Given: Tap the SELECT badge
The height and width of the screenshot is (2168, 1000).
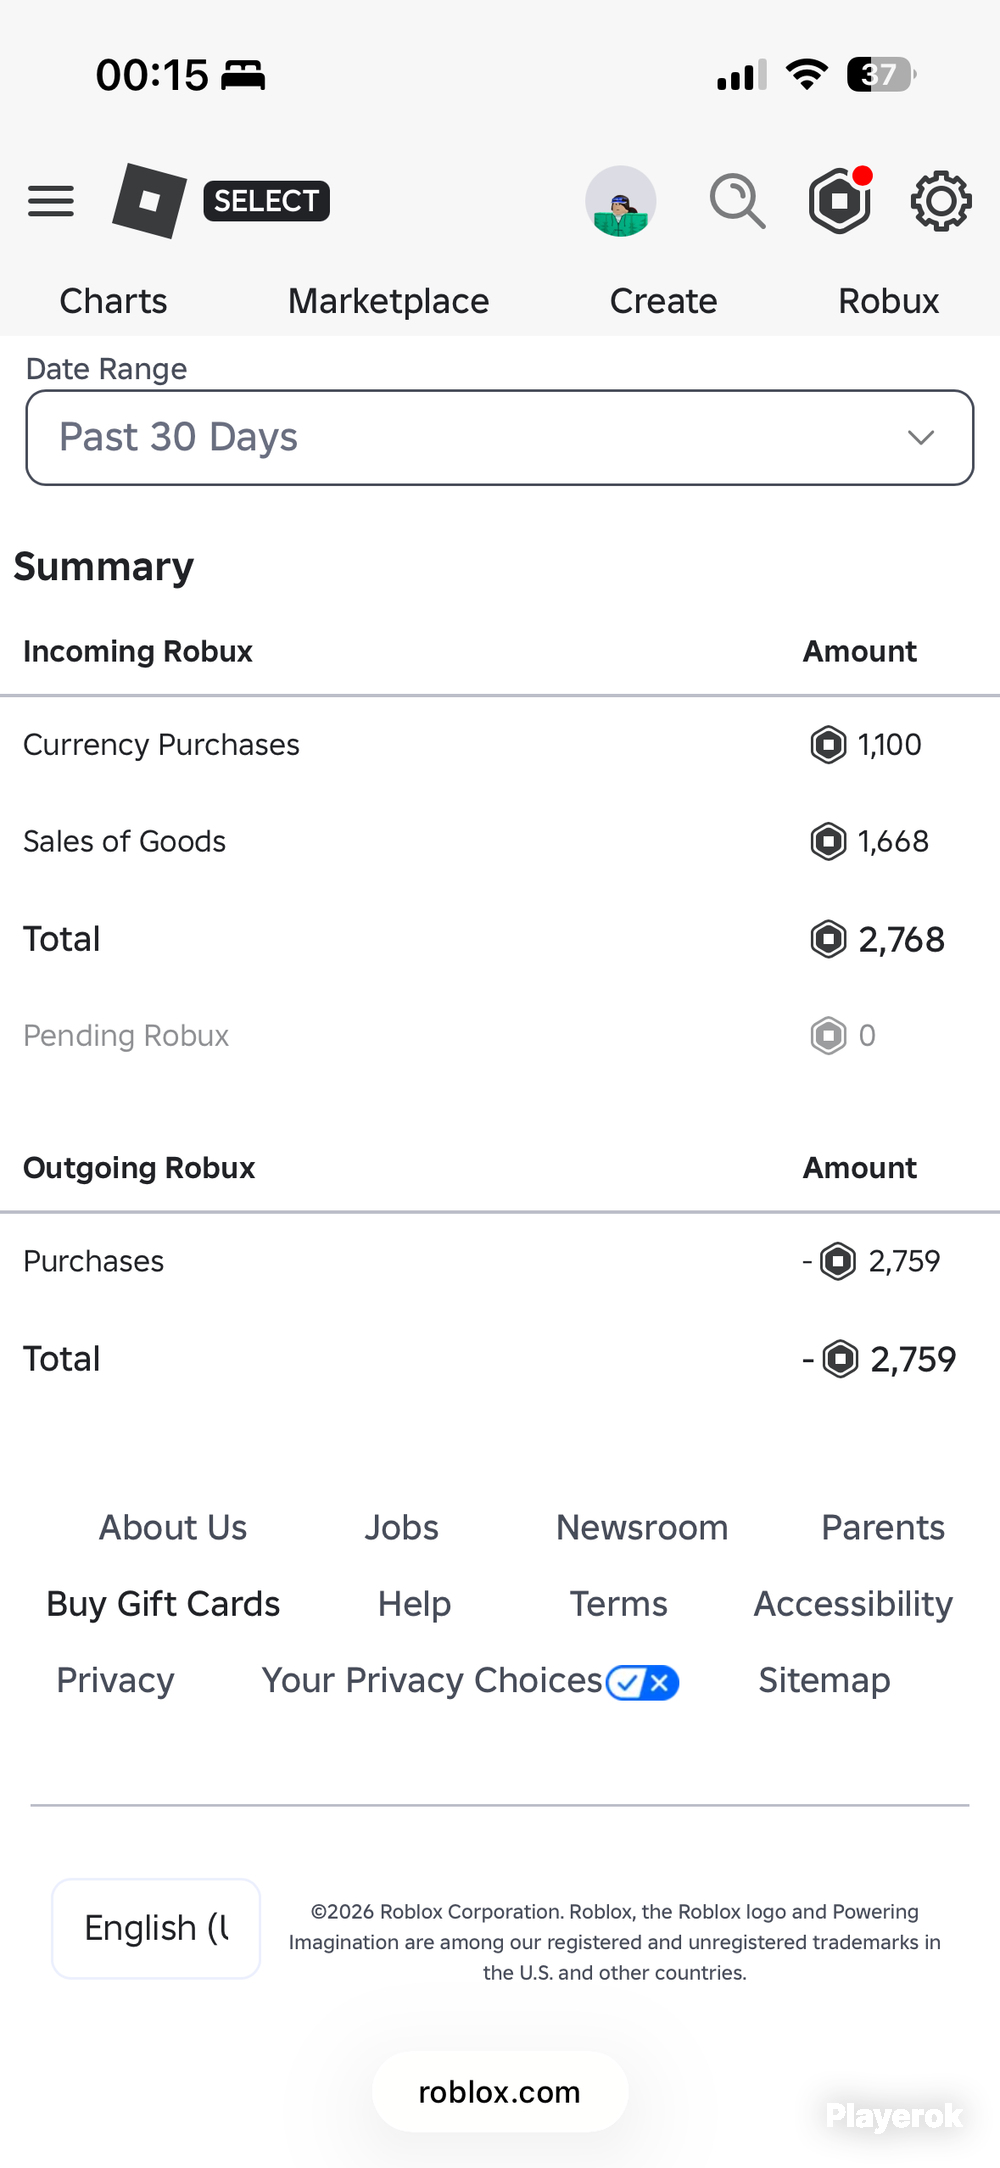Looking at the screenshot, I should click(x=266, y=201).
